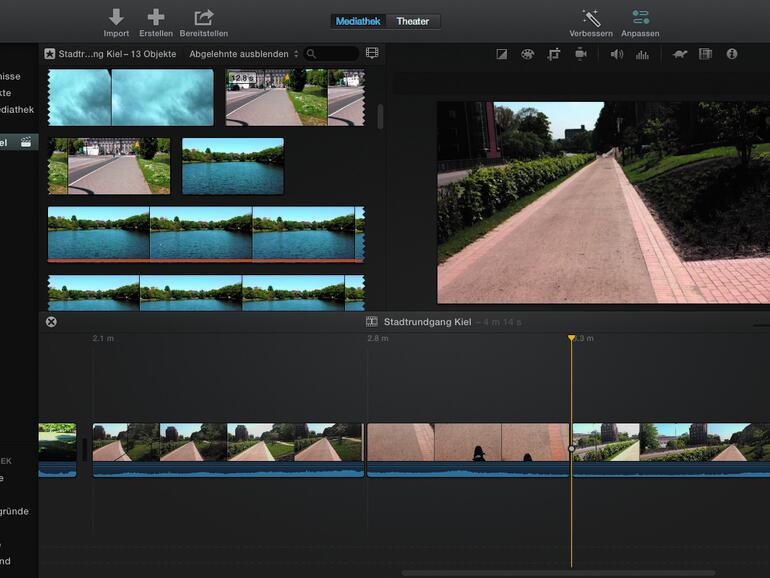The image size is (770, 578).
Task: Click the timeline horizontal scrollbar
Action: [558, 573]
